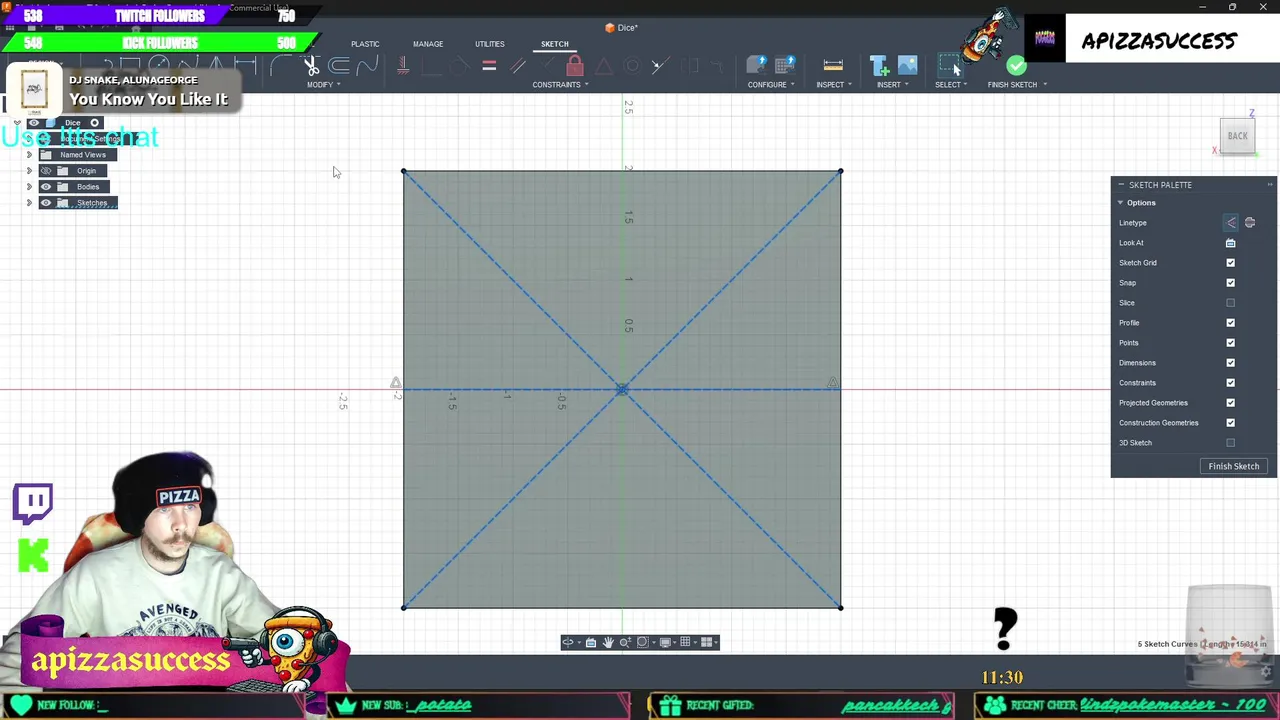
Task: Click the Window Select tool icon
Action: (x=949, y=66)
